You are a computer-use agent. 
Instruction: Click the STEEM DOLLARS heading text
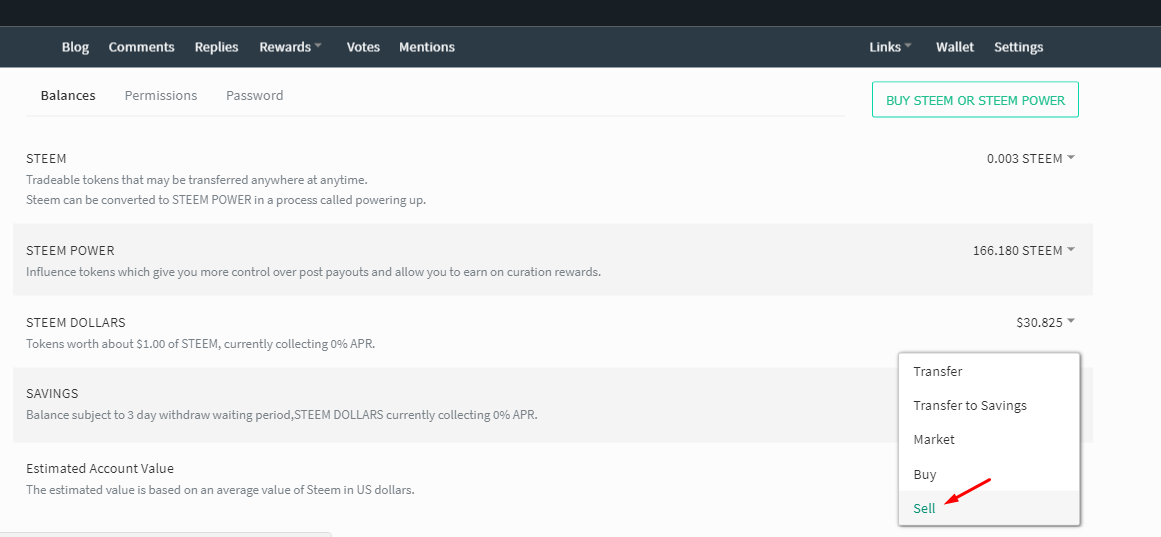pos(76,322)
